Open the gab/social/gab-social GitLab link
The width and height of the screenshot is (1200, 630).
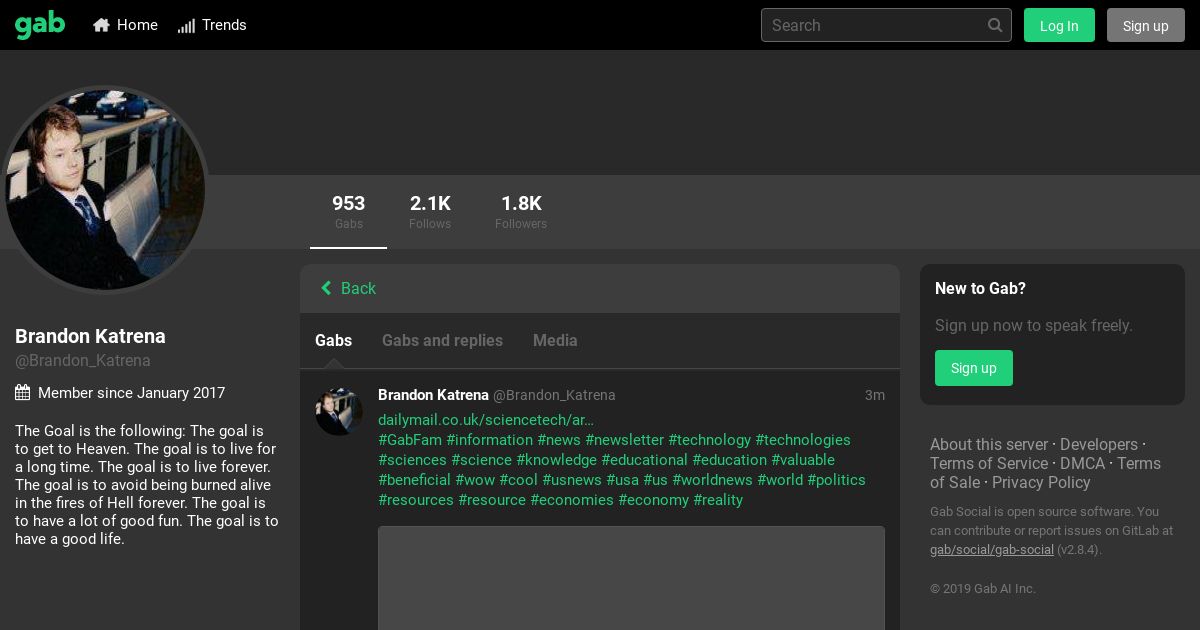tap(992, 549)
